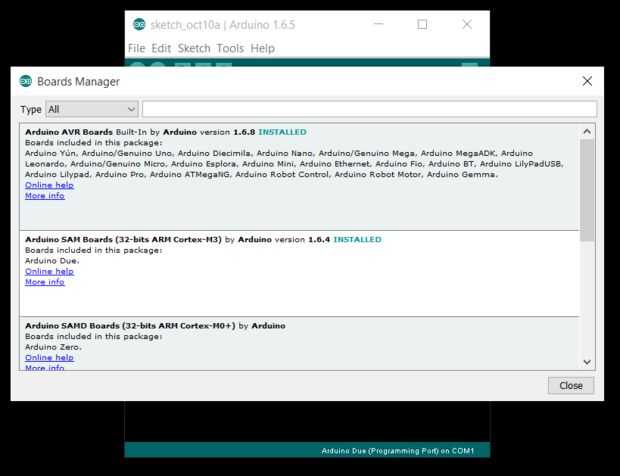Image resolution: width=620 pixels, height=476 pixels.
Task: Click Online help under Arduino AVR Boards
Action: point(49,185)
